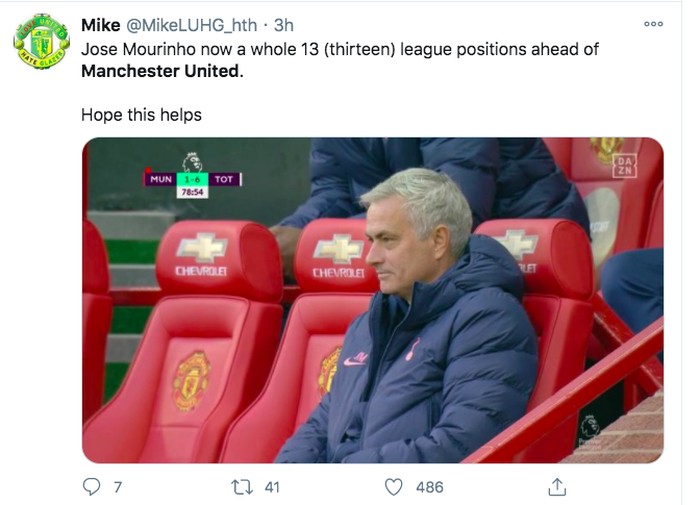Click the retweet count of 41

click(x=271, y=487)
